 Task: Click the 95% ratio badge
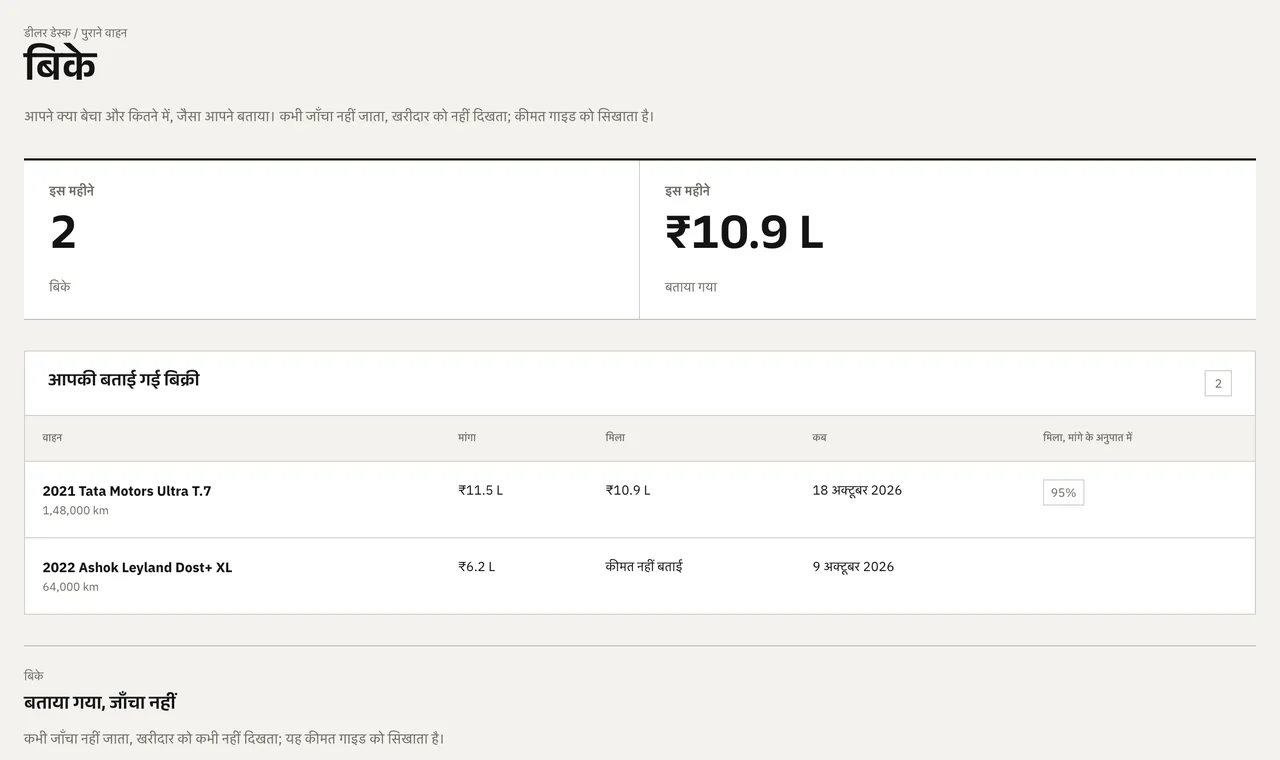[1063, 493]
